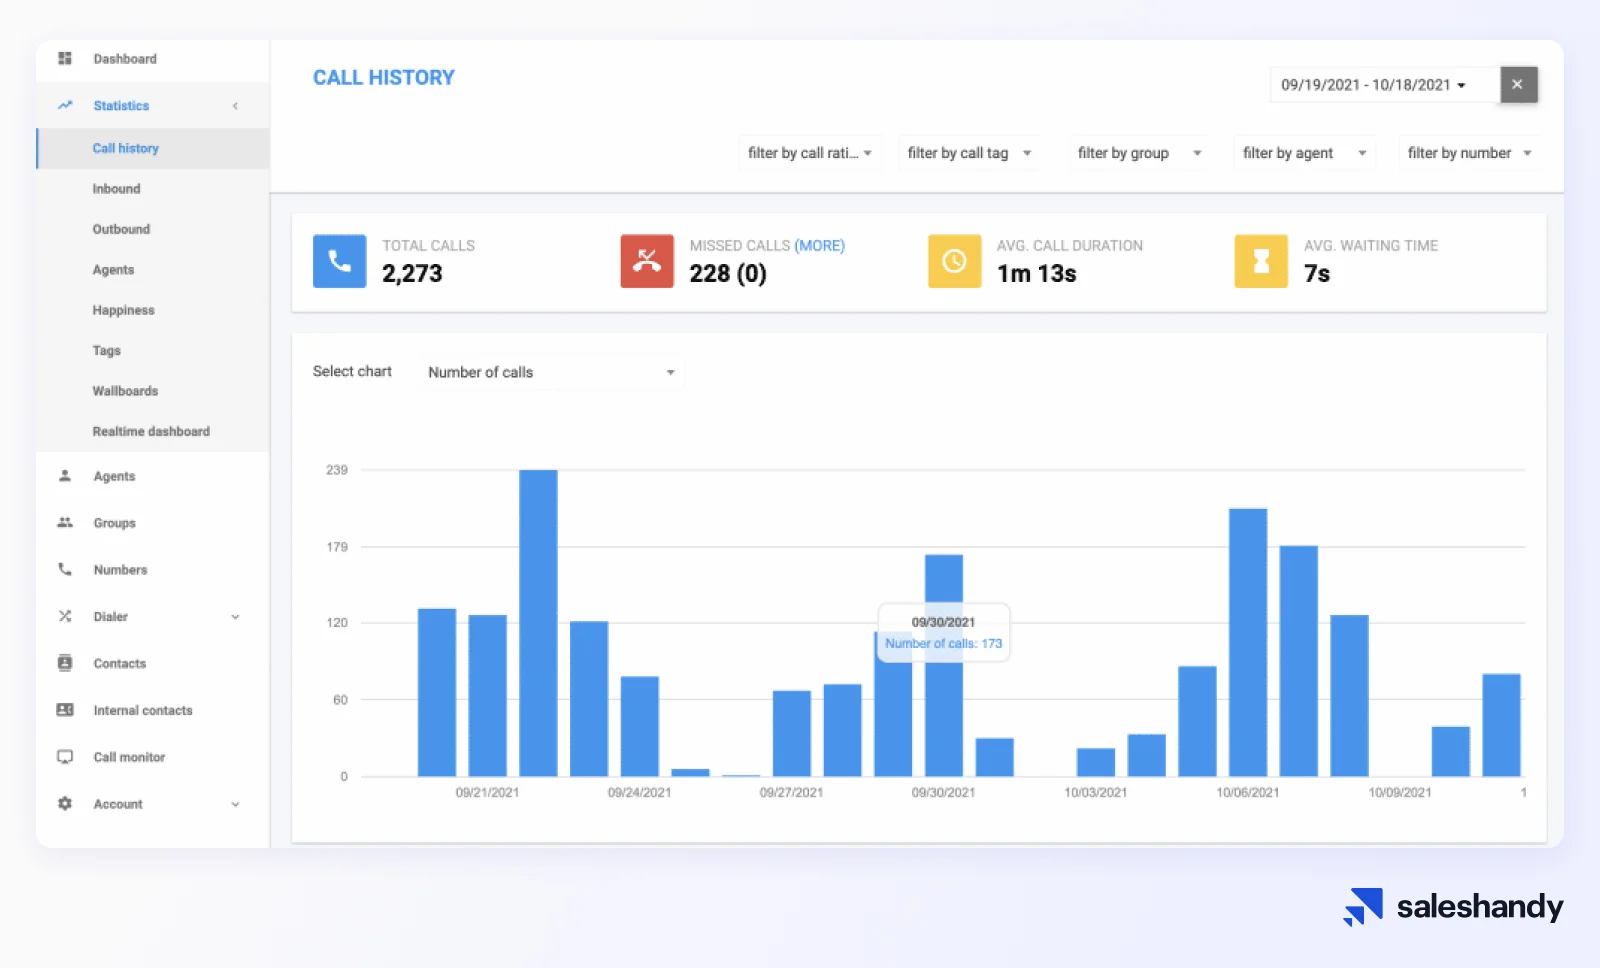
Task: Go to Groups section
Action: coord(114,523)
